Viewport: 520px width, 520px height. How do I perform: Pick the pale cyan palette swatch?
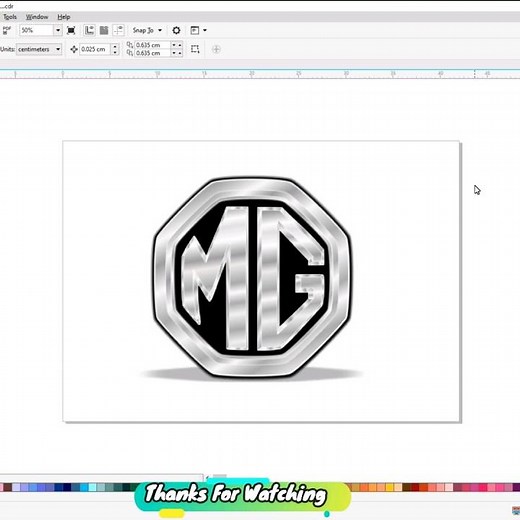pos(92,488)
